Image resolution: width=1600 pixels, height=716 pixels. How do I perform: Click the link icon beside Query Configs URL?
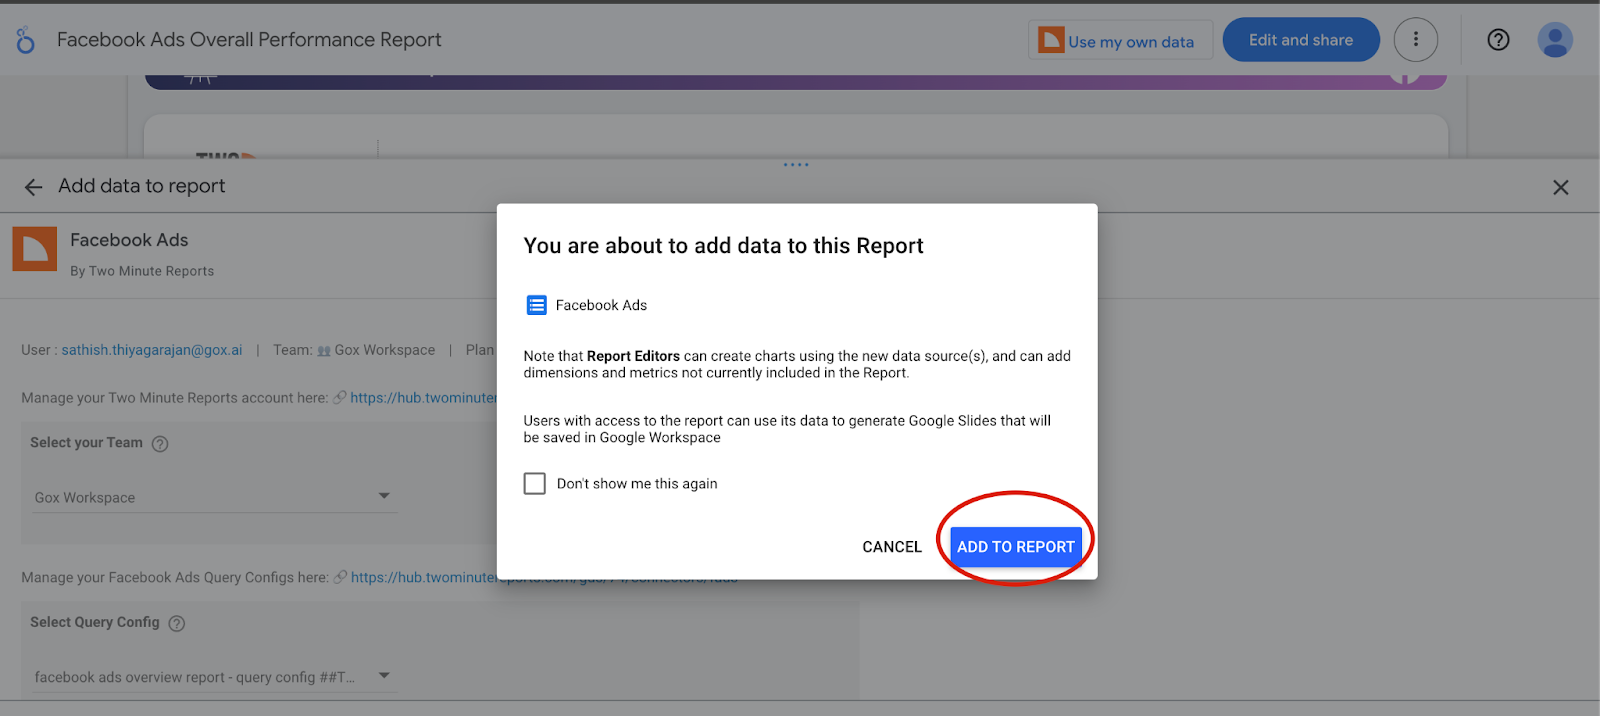340,577
